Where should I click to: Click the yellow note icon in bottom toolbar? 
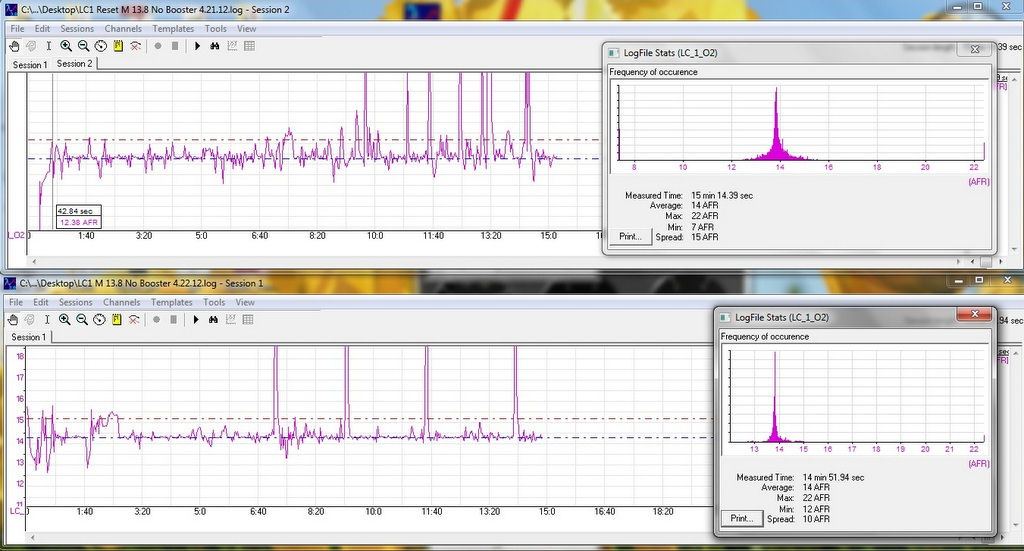[118, 319]
